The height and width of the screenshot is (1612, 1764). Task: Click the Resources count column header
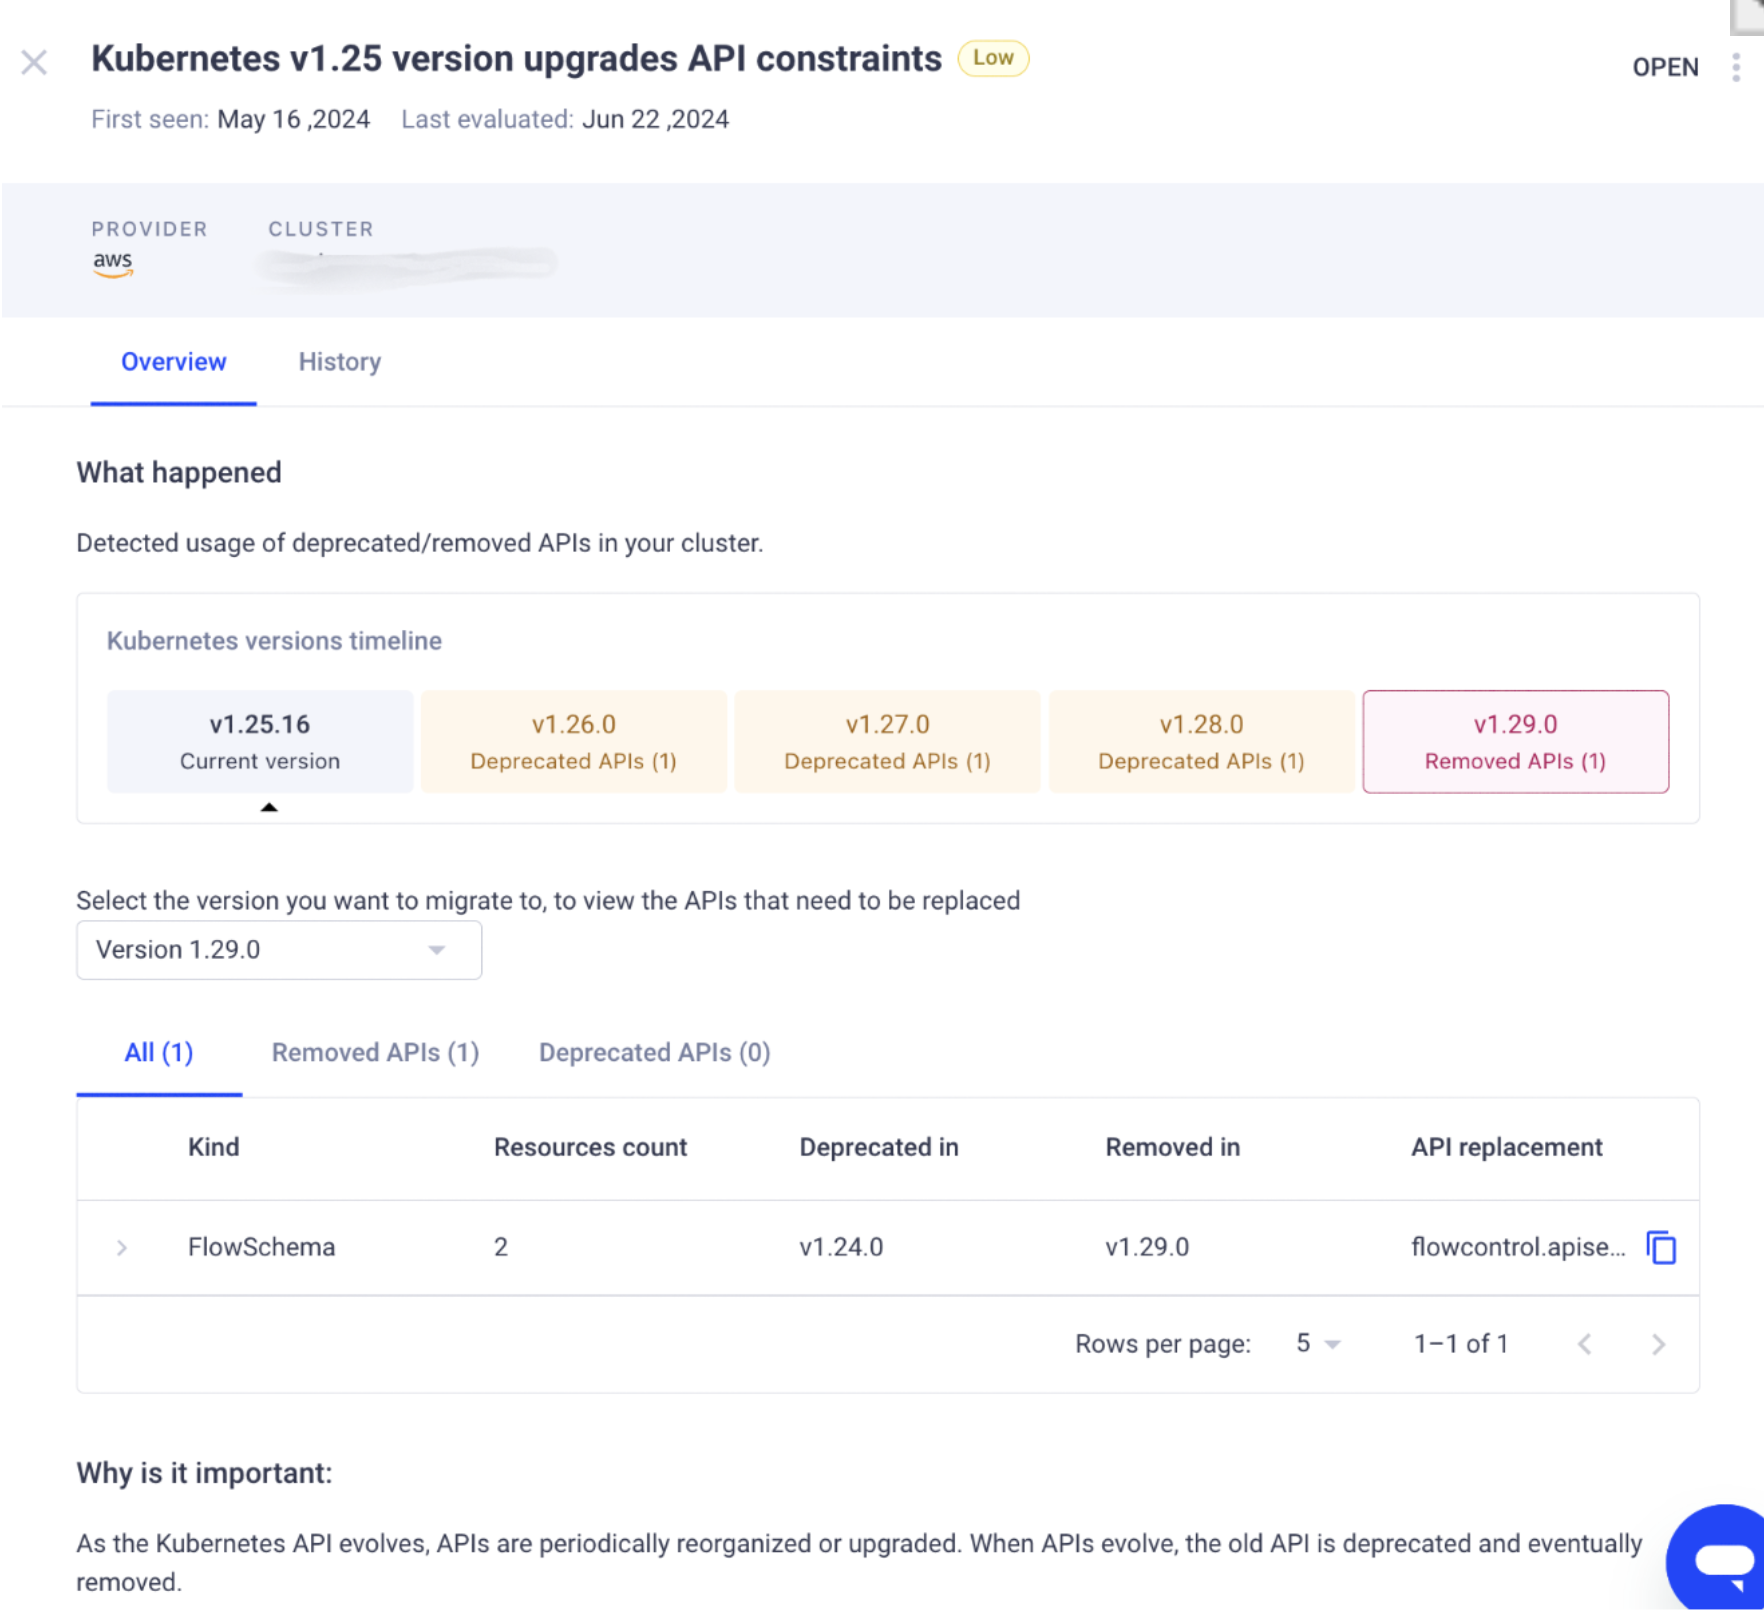590,1147
